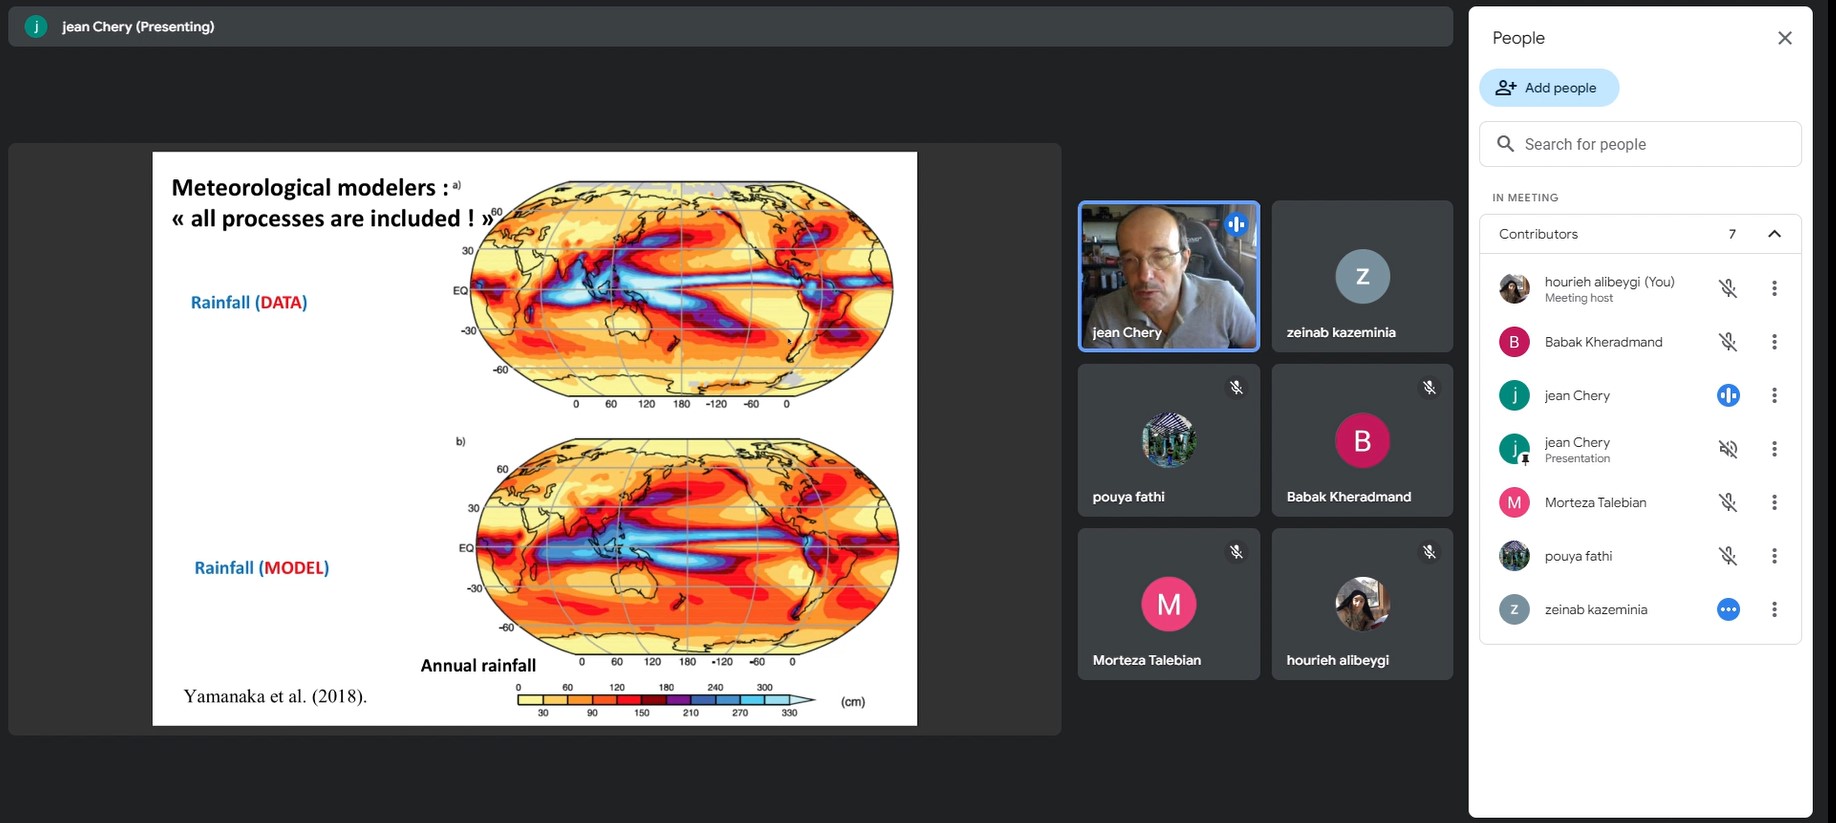Close the People side panel
This screenshot has width=1836, height=823.
[x=1784, y=38]
